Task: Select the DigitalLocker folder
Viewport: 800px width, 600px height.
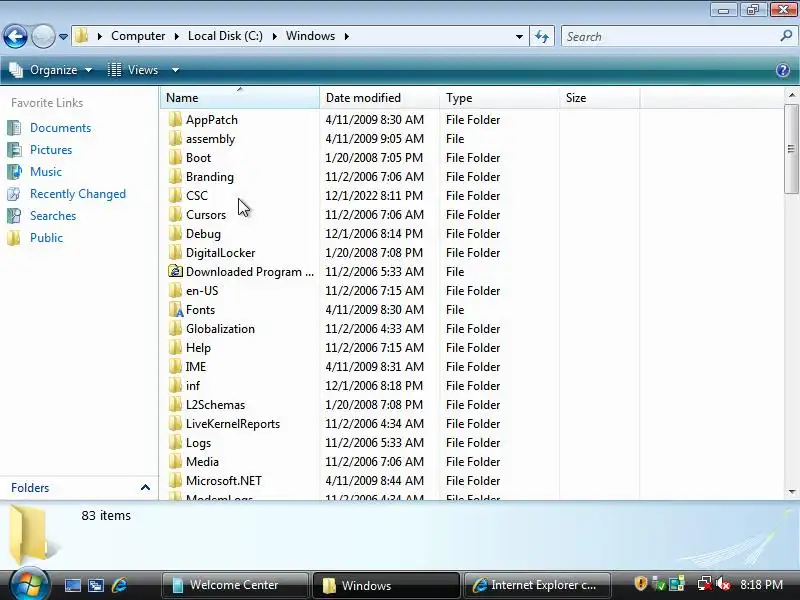Action: pos(220,253)
